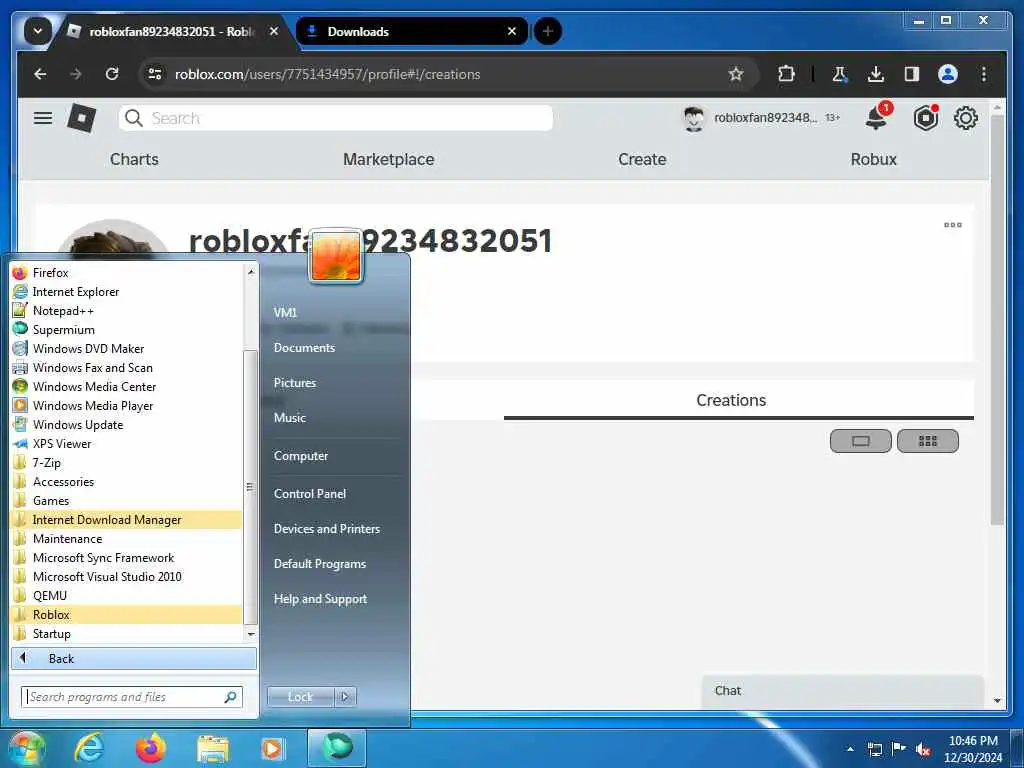
Task: Open the profile three-dots options menu
Action: tap(953, 225)
